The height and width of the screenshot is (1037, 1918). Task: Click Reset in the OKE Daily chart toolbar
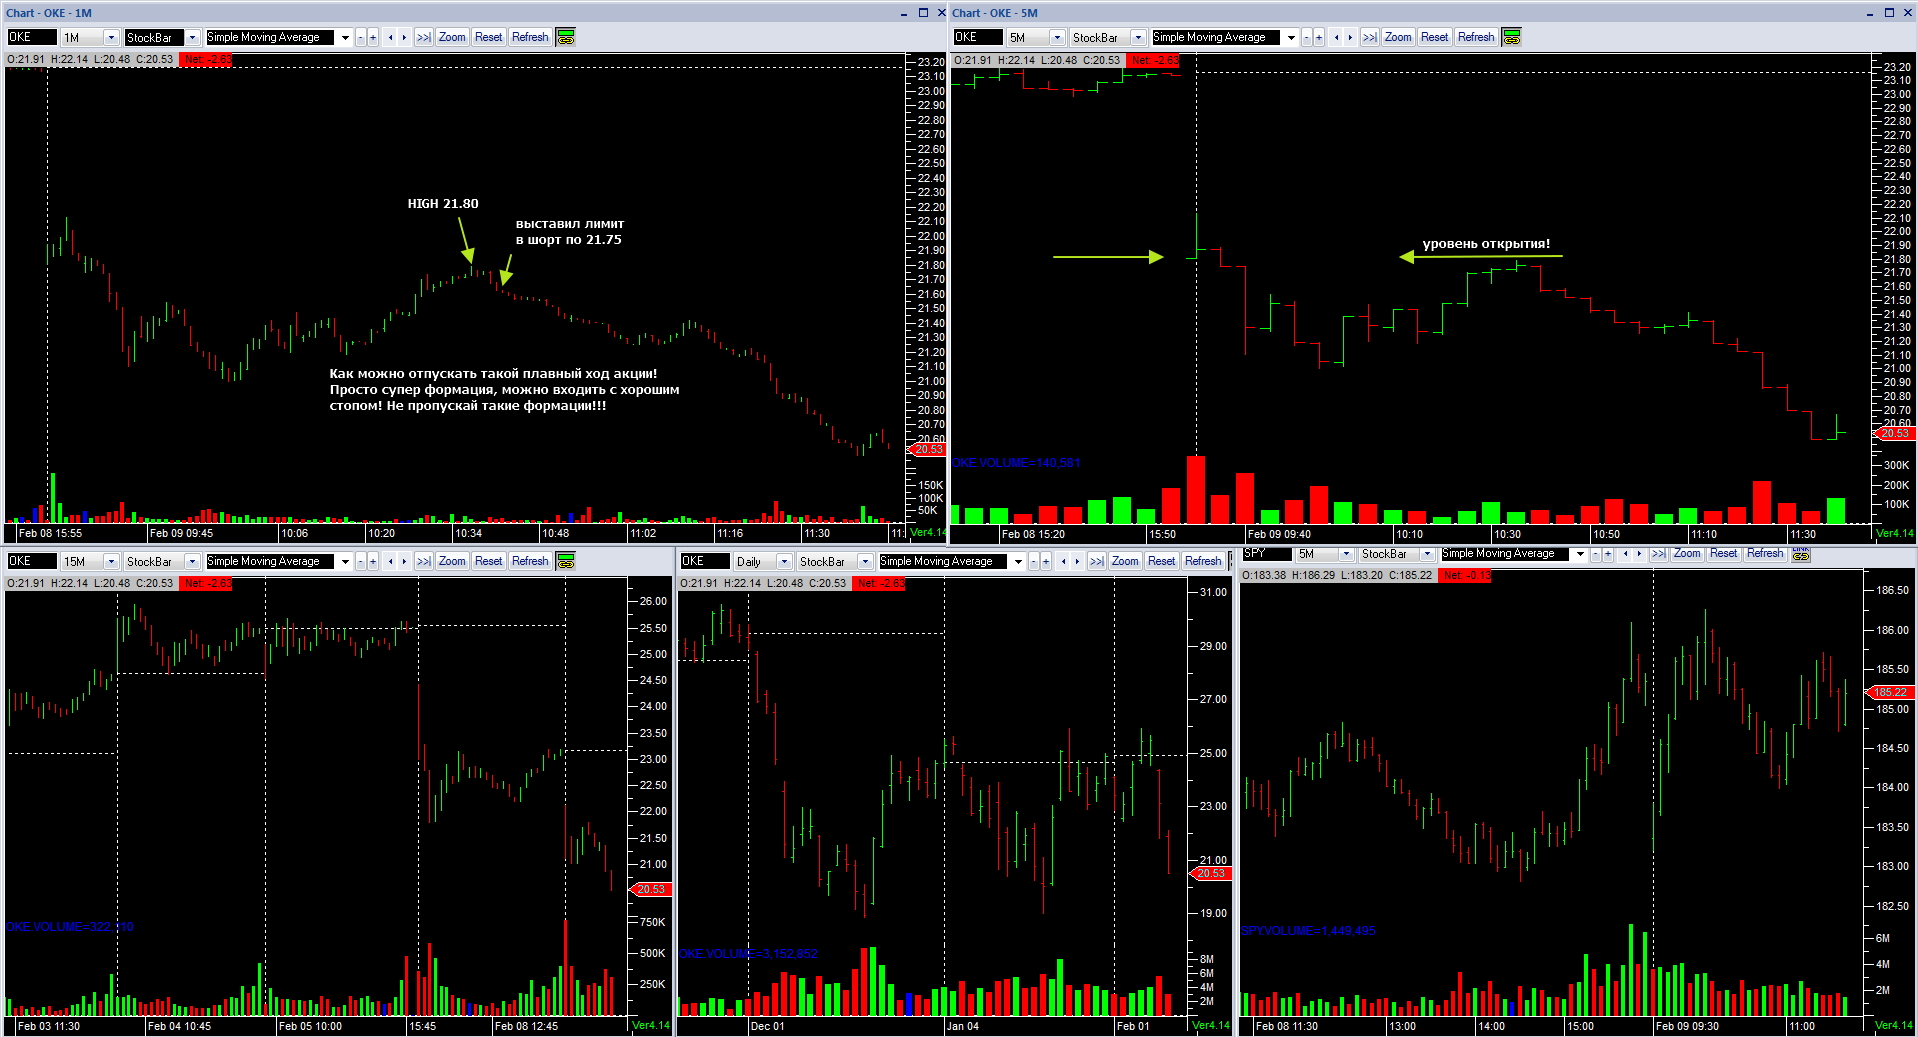click(1162, 561)
